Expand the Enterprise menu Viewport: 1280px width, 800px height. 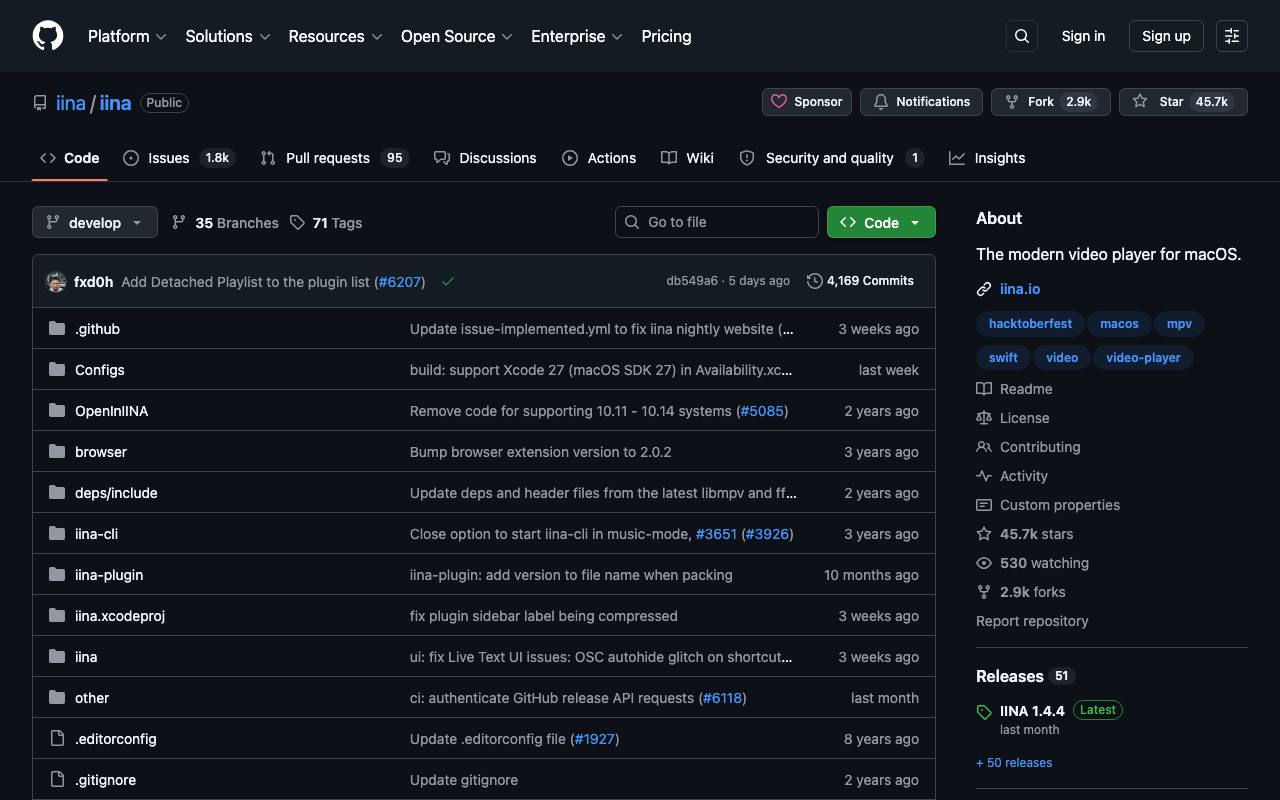click(x=577, y=36)
